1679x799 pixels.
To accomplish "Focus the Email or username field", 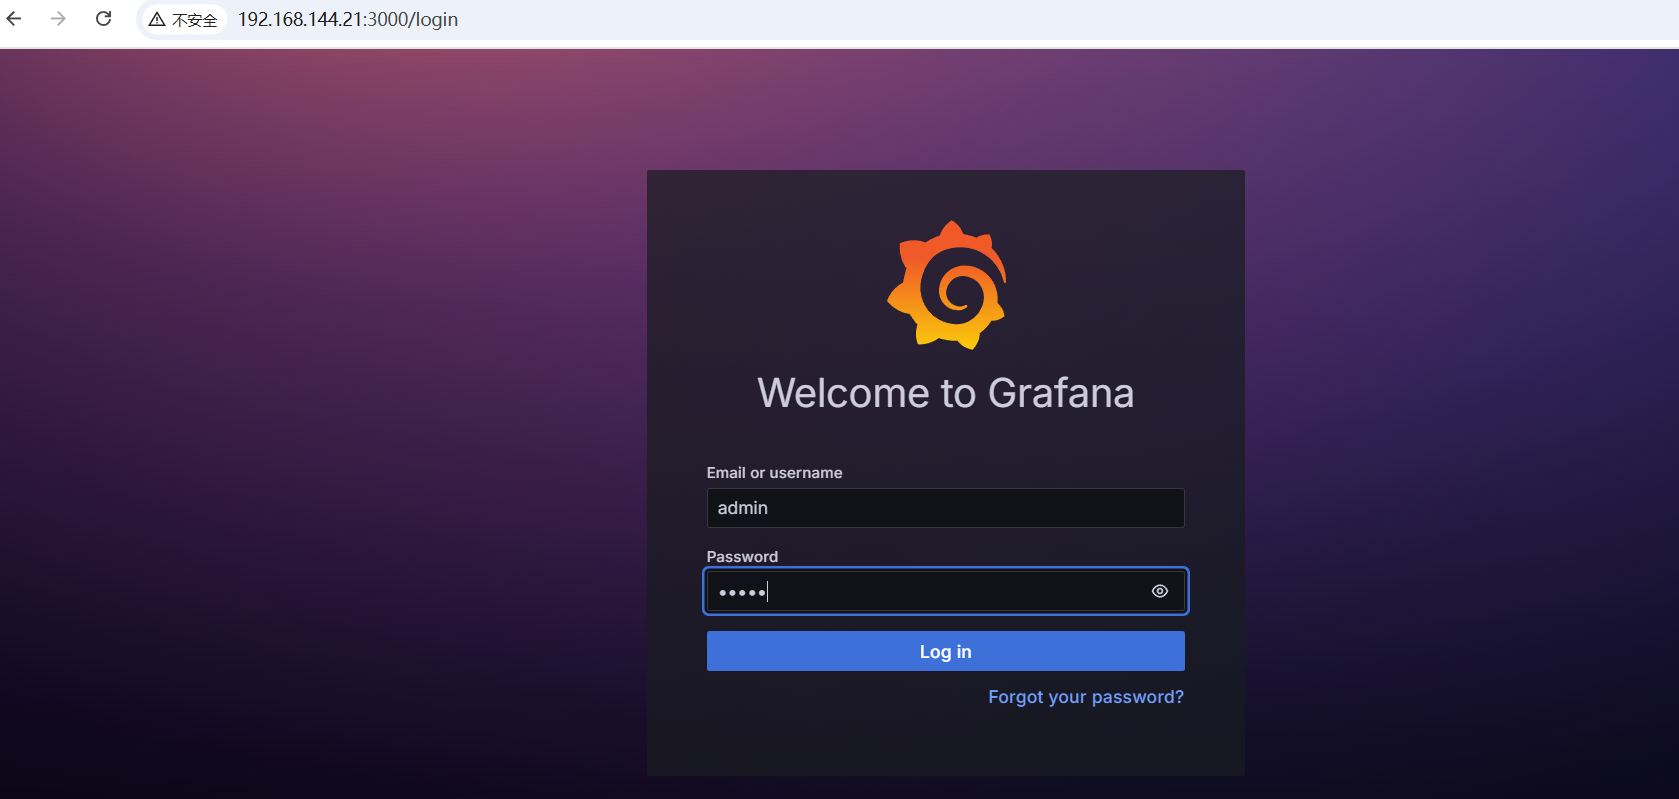I will coord(945,508).
